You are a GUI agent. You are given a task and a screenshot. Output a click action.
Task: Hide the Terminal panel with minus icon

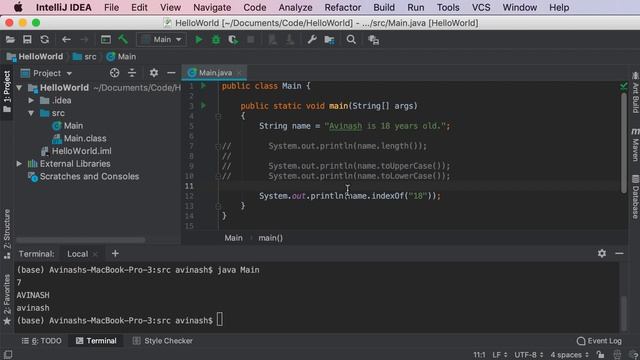pyautogui.click(x=619, y=253)
